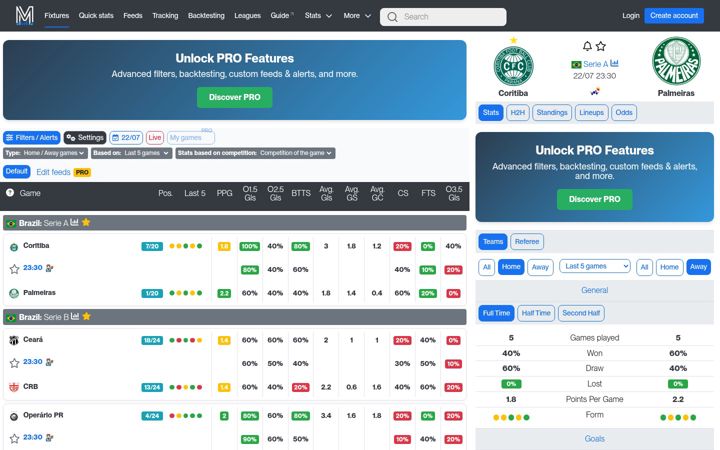Image resolution: width=720 pixels, height=450 pixels.
Task: Click the My games PRO button
Action: click(191, 137)
